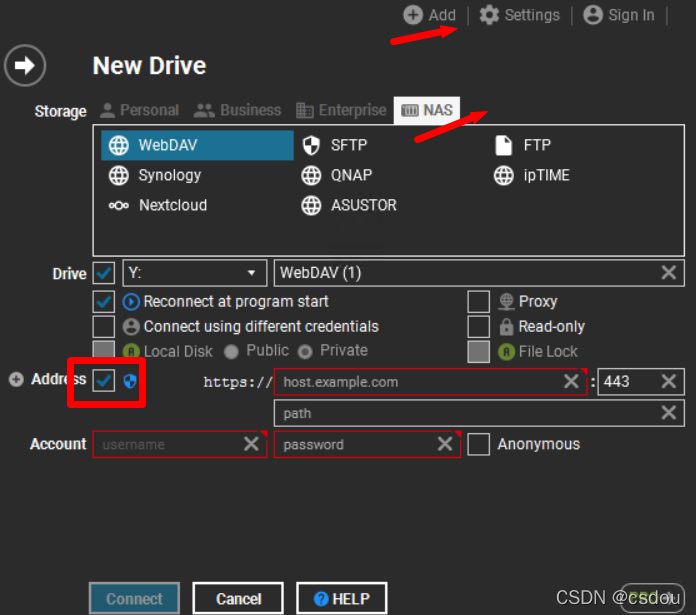Viewport: 696px width, 615px height.
Task: Select ASUSTOR globe icon
Action: pyautogui.click(x=311, y=205)
